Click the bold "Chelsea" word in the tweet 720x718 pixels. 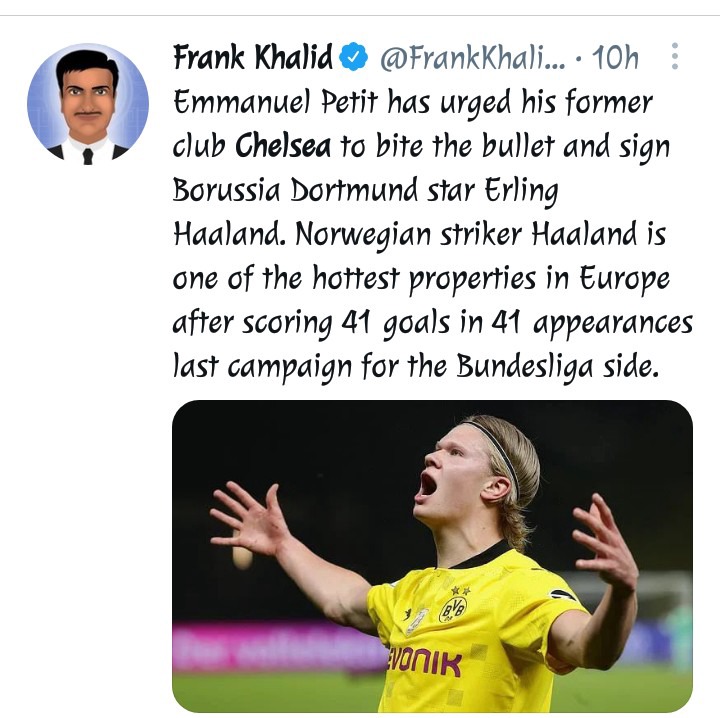click(x=284, y=147)
